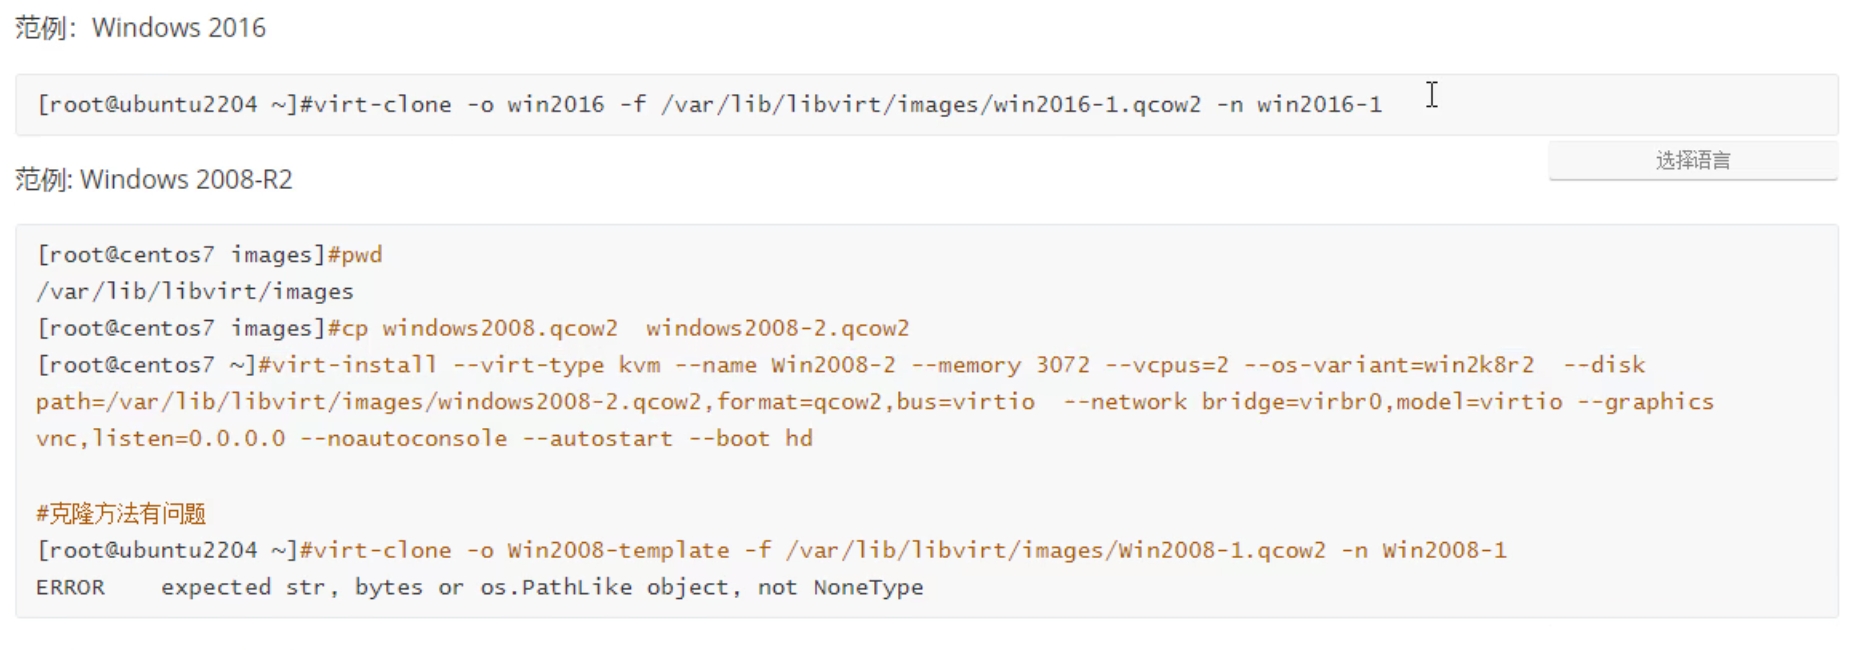Click the 范例: Windows 2016 heading

pyautogui.click(x=141, y=28)
